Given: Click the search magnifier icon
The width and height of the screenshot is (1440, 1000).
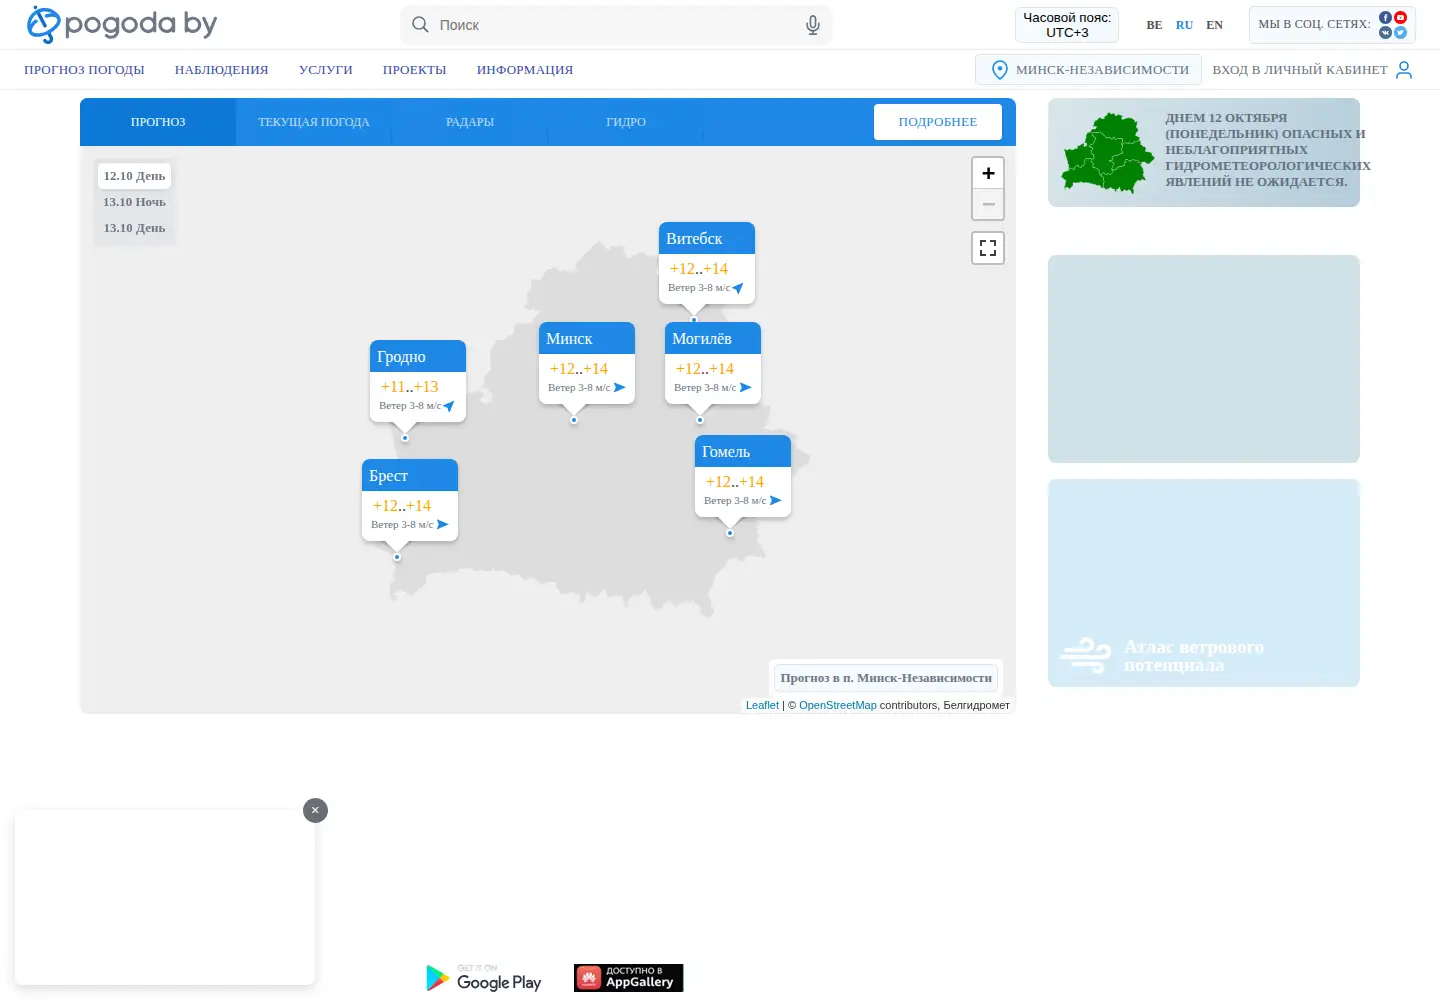Looking at the screenshot, I should (420, 24).
